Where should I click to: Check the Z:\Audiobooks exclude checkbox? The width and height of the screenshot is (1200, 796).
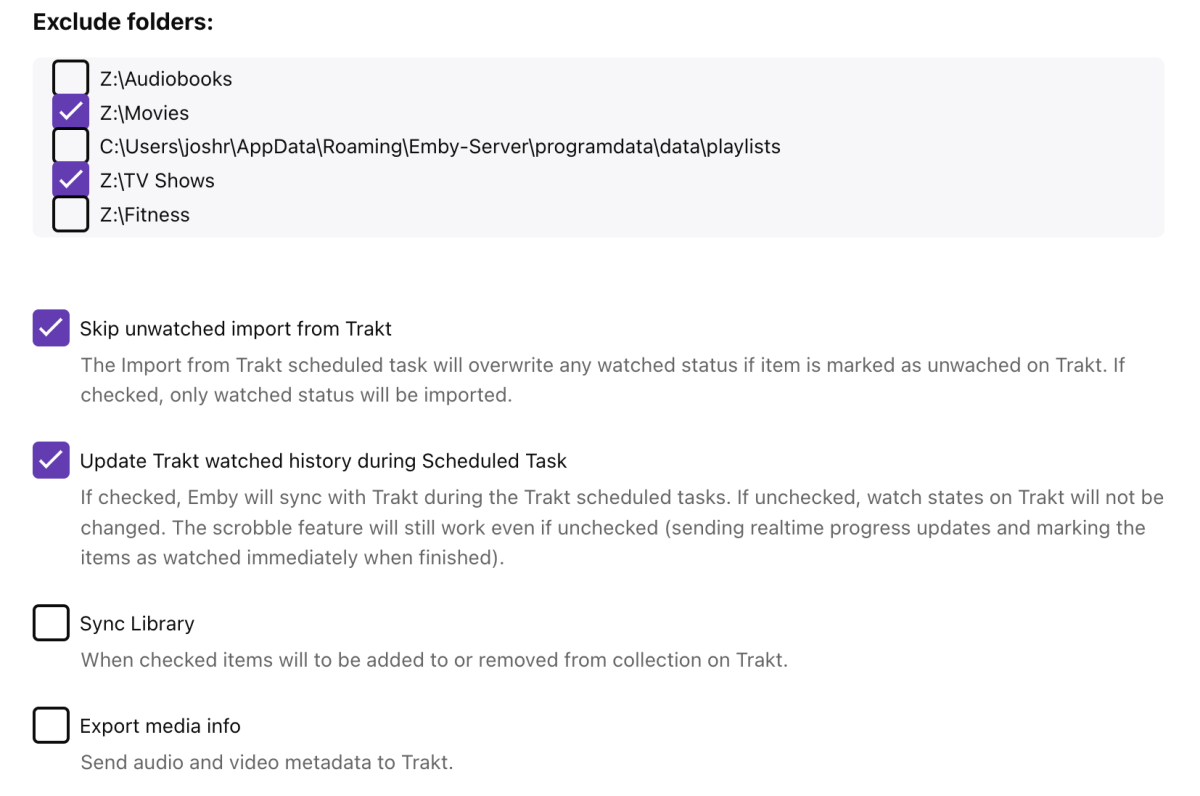pos(70,78)
